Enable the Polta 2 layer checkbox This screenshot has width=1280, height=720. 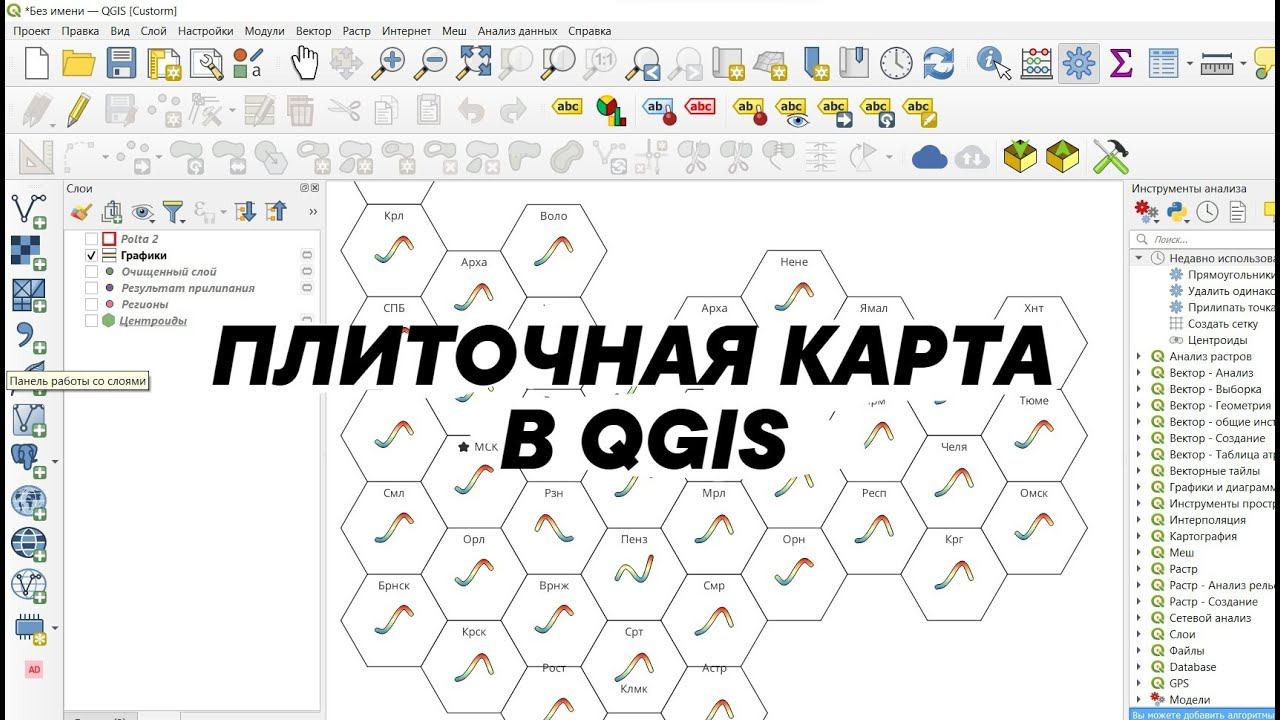click(x=91, y=239)
